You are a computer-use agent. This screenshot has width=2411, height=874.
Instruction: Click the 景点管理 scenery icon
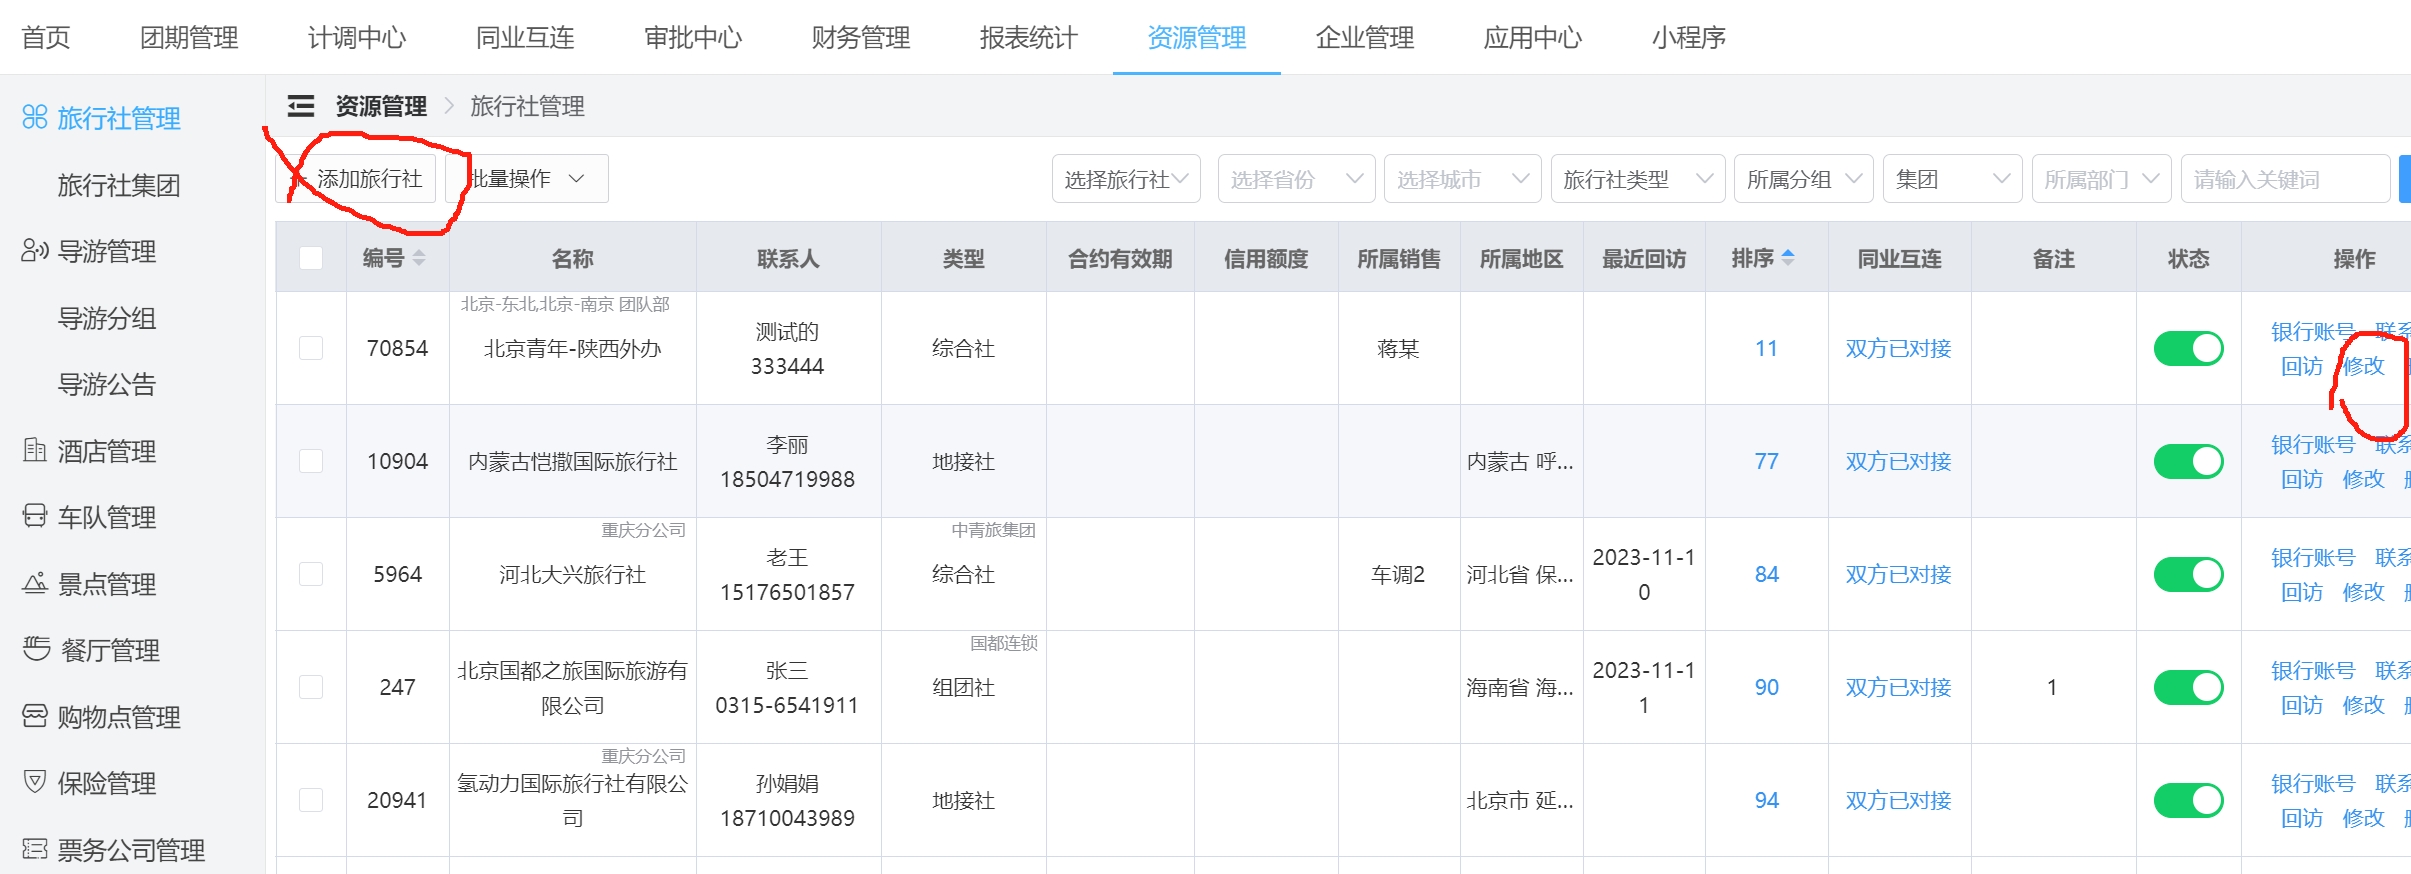[x=35, y=583]
